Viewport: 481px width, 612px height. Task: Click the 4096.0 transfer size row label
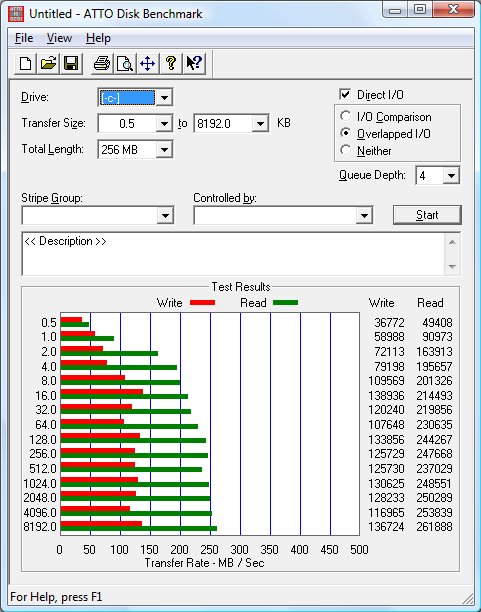[x=40, y=512]
